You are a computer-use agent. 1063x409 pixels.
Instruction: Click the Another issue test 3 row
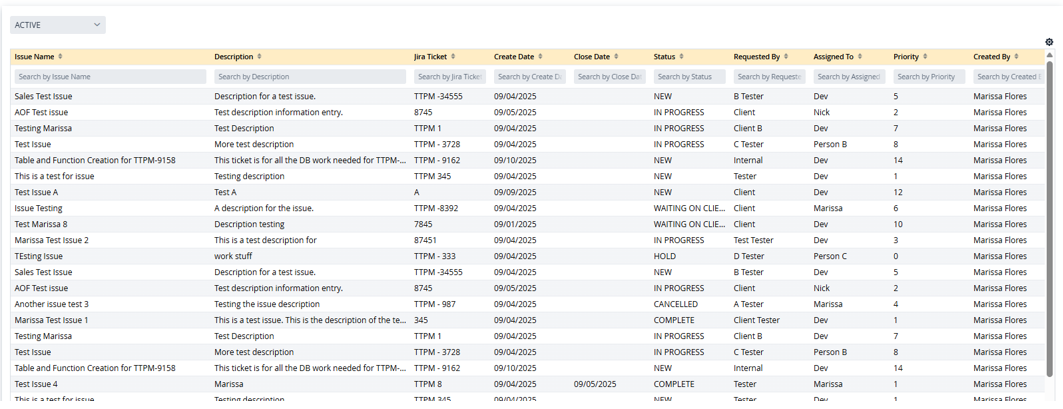pyautogui.click(x=51, y=304)
